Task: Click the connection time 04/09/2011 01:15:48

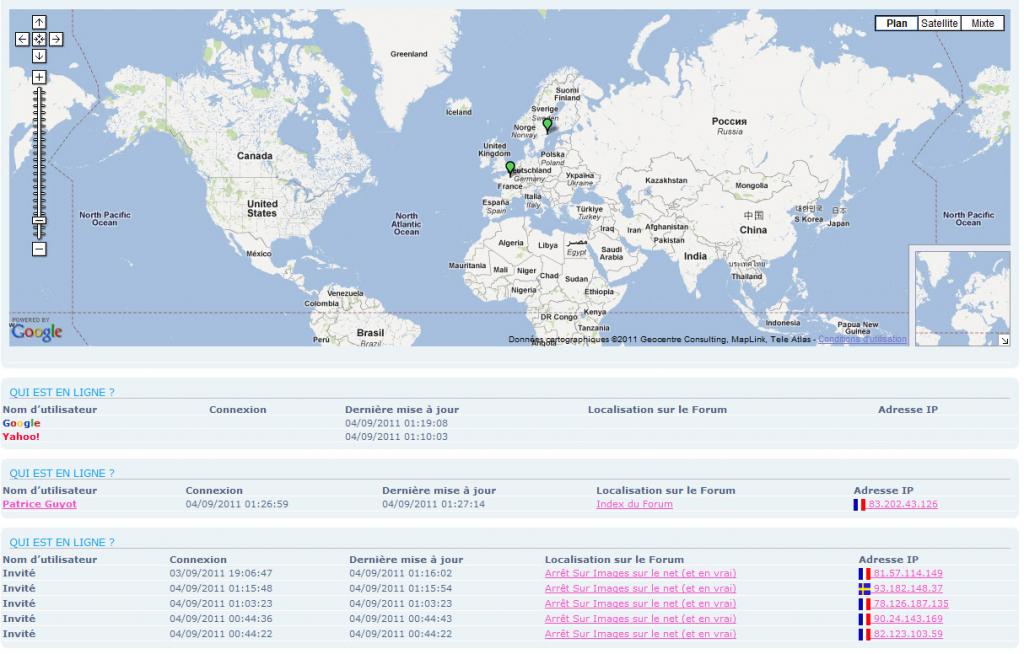Action: point(221,589)
